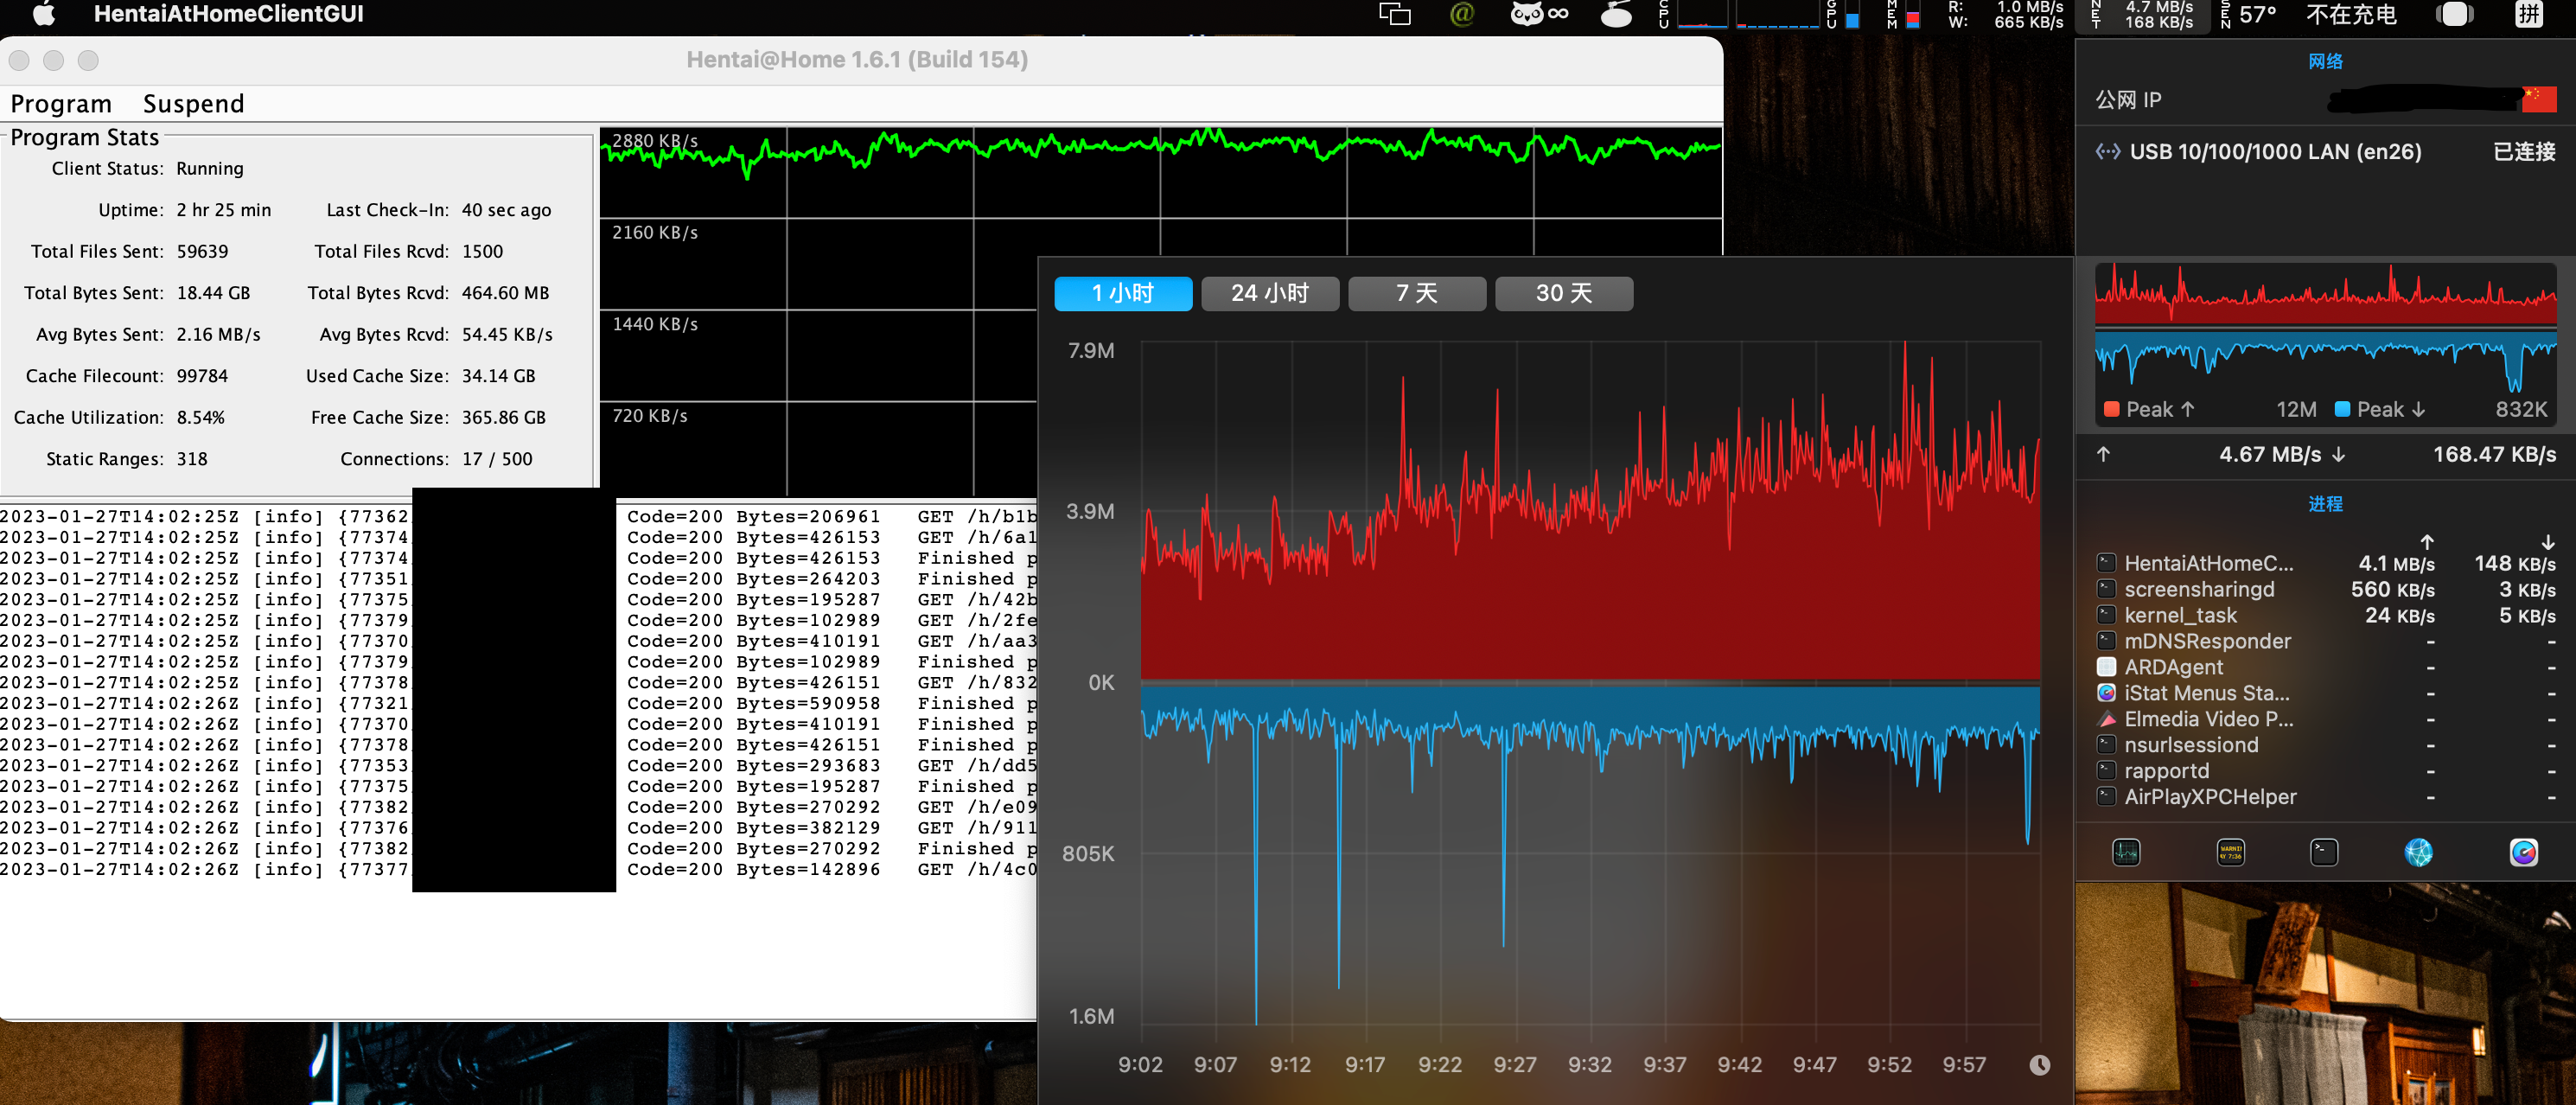
Task: Click the USB LAN interface arrows icon
Action: 2107,152
